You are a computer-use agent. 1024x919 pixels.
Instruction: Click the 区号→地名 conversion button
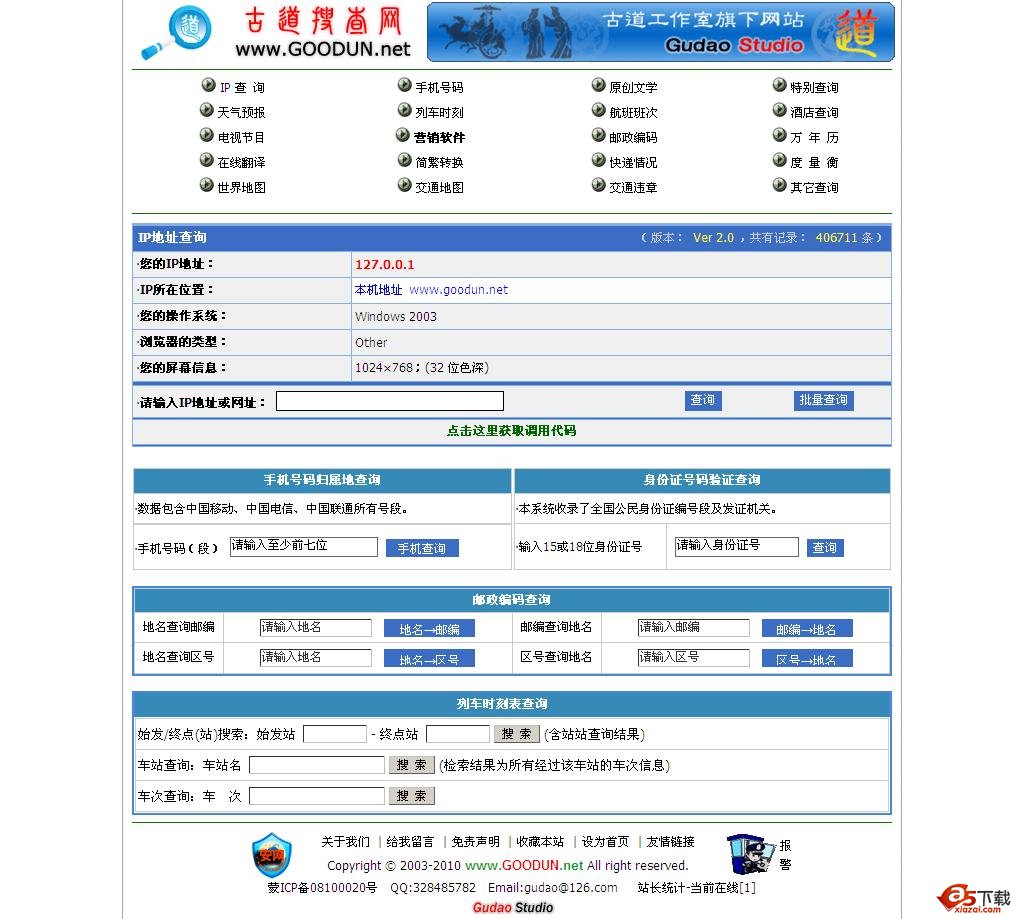point(807,657)
